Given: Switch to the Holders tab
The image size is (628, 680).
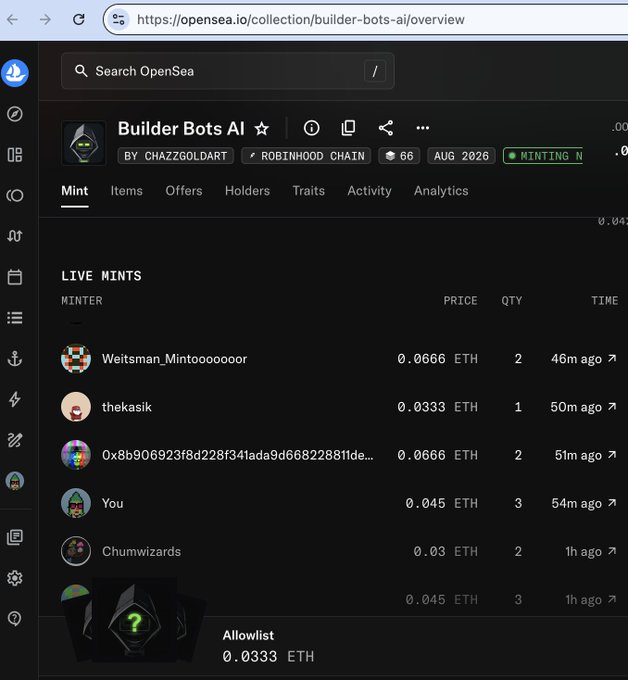Looking at the screenshot, I should coord(248,191).
